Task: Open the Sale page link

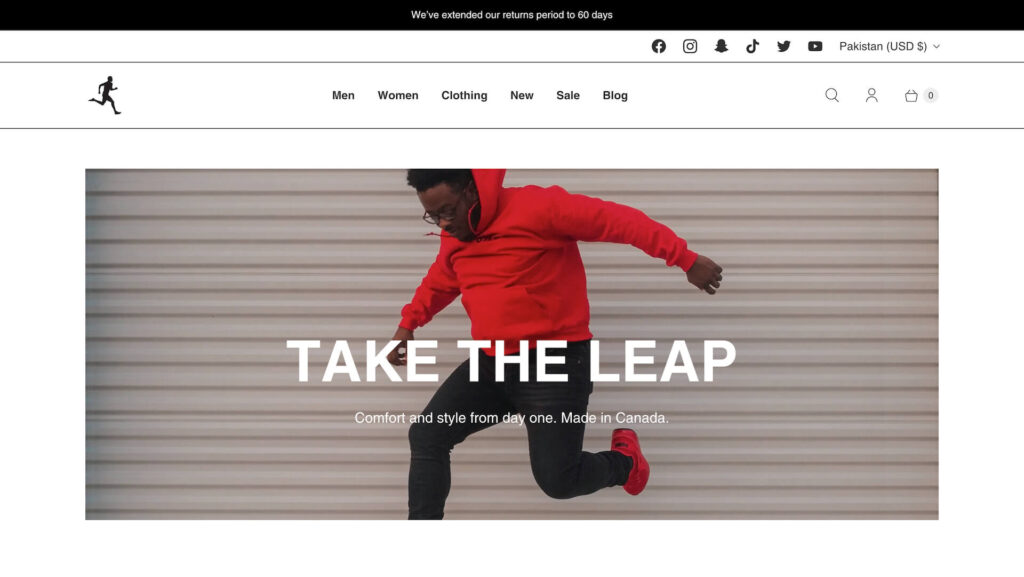Action: click(x=568, y=95)
